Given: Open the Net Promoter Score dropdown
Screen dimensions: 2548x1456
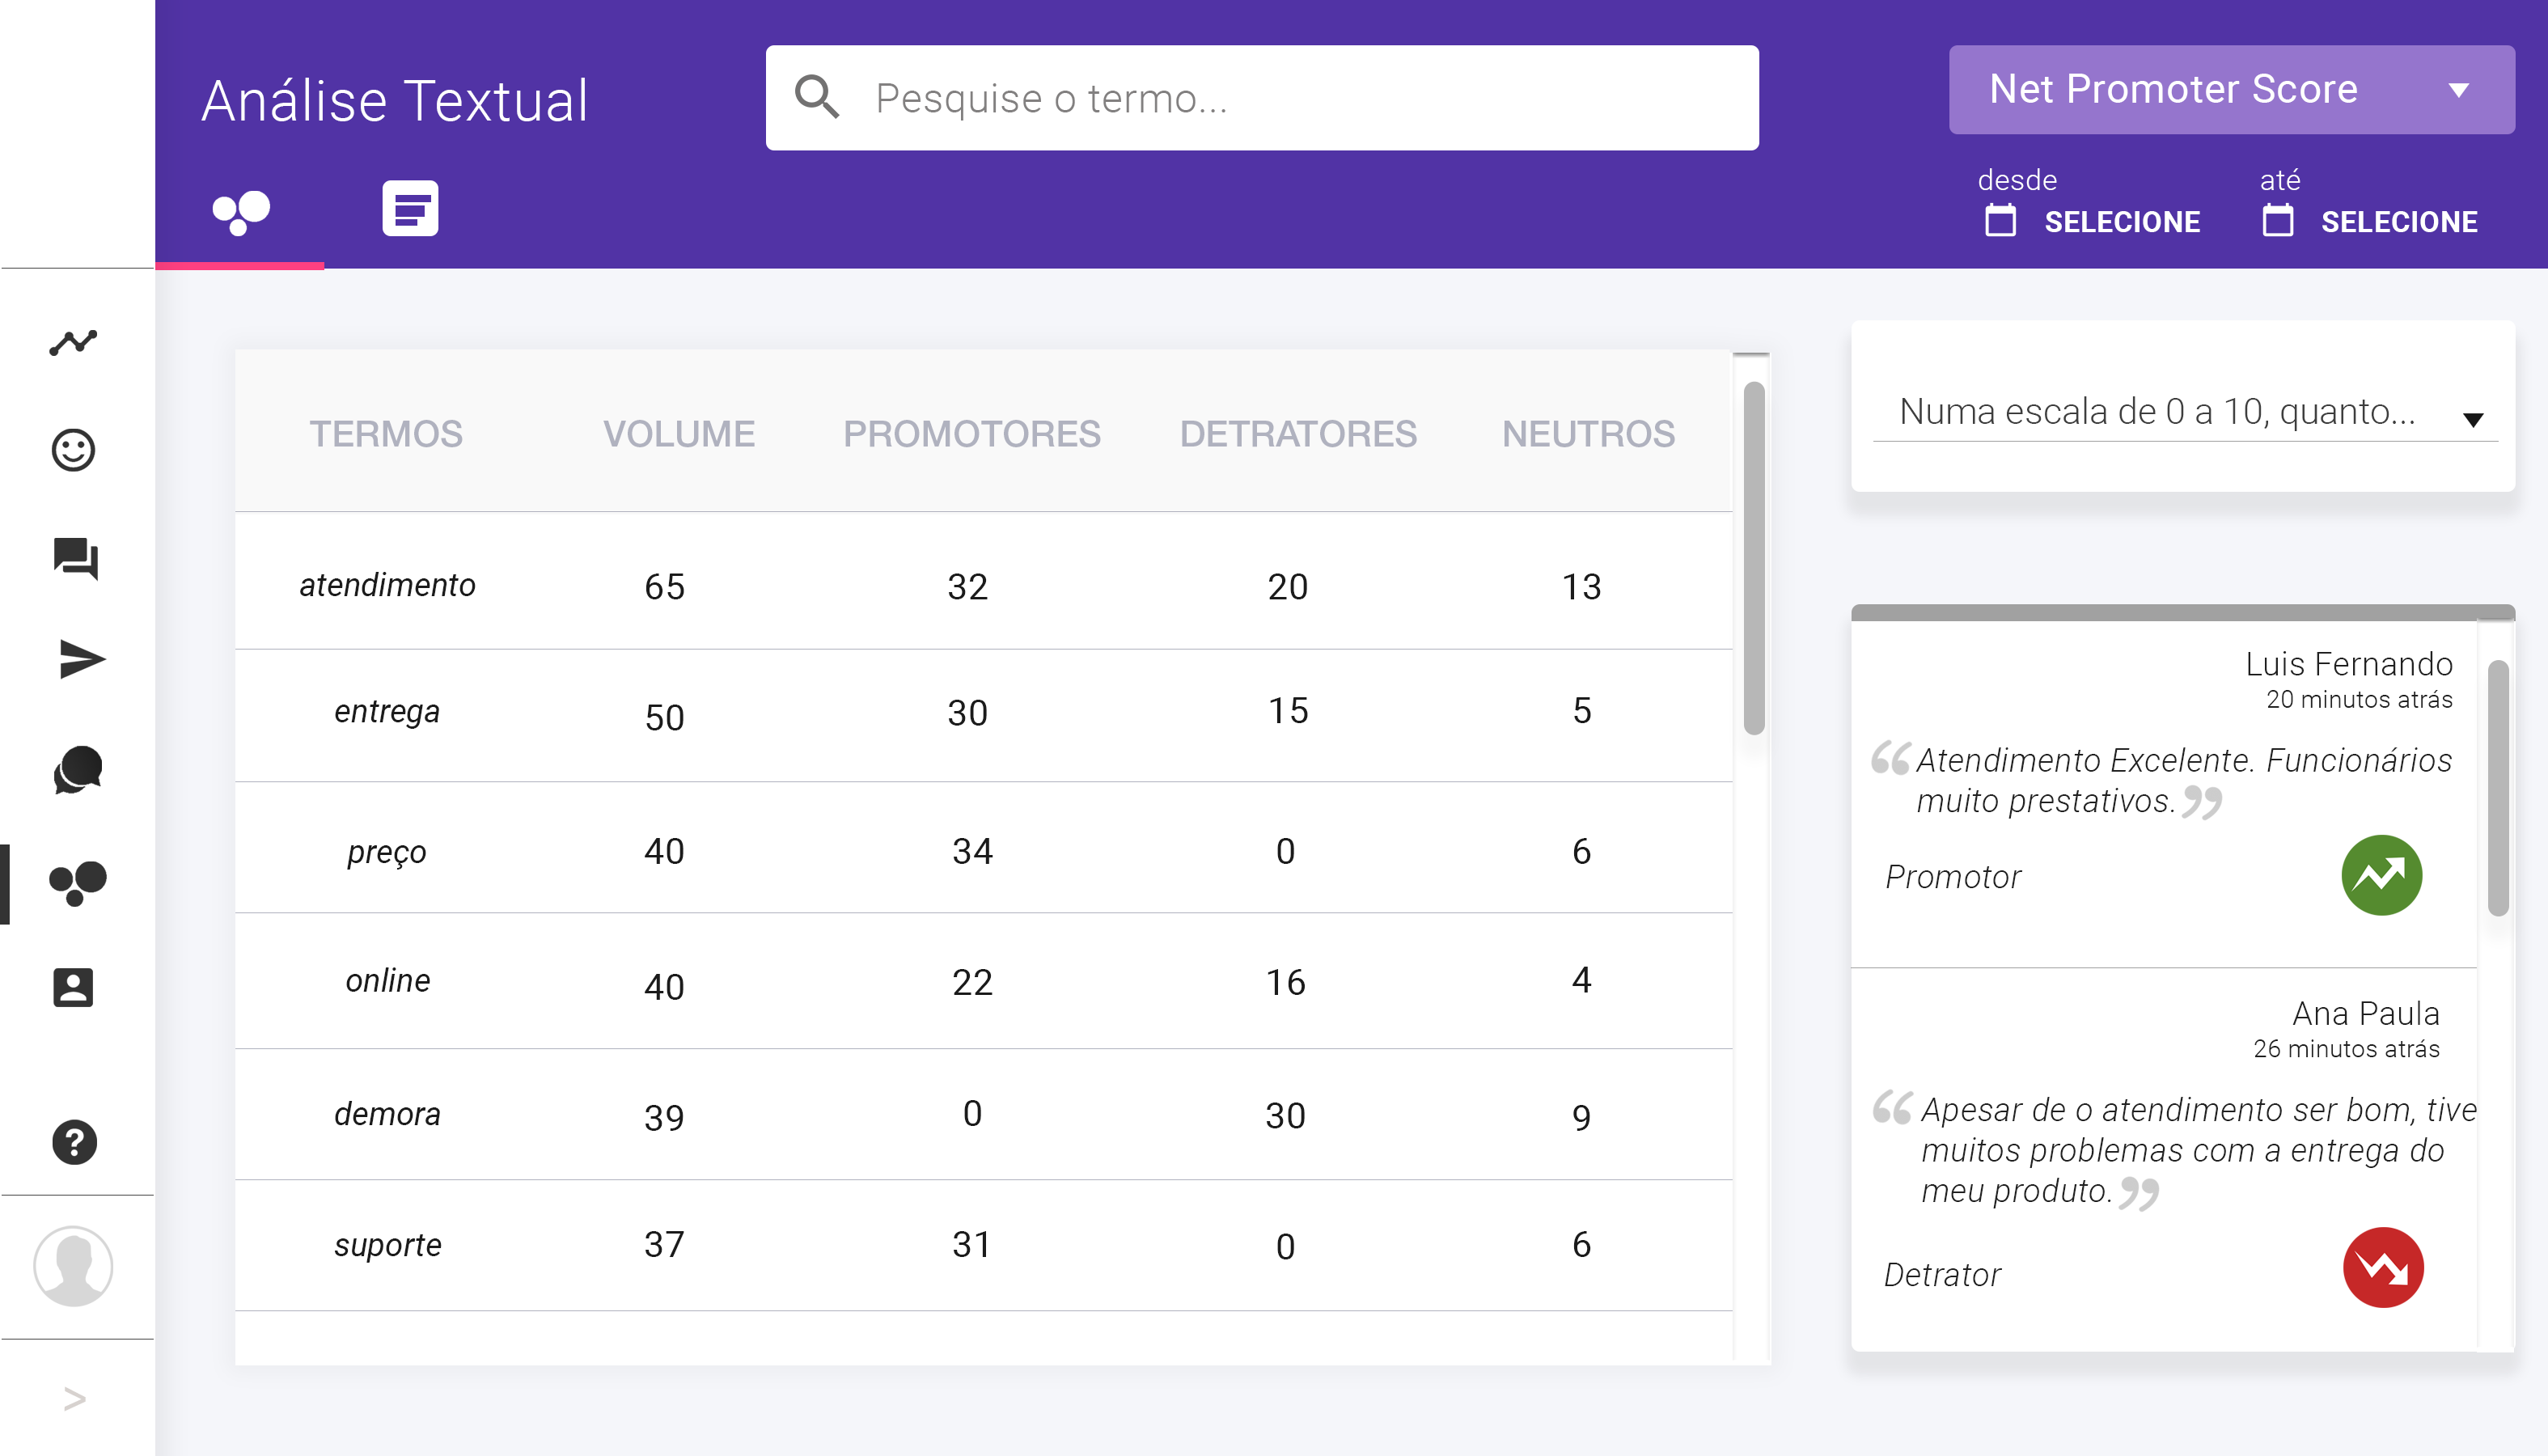Looking at the screenshot, I should click(2231, 89).
